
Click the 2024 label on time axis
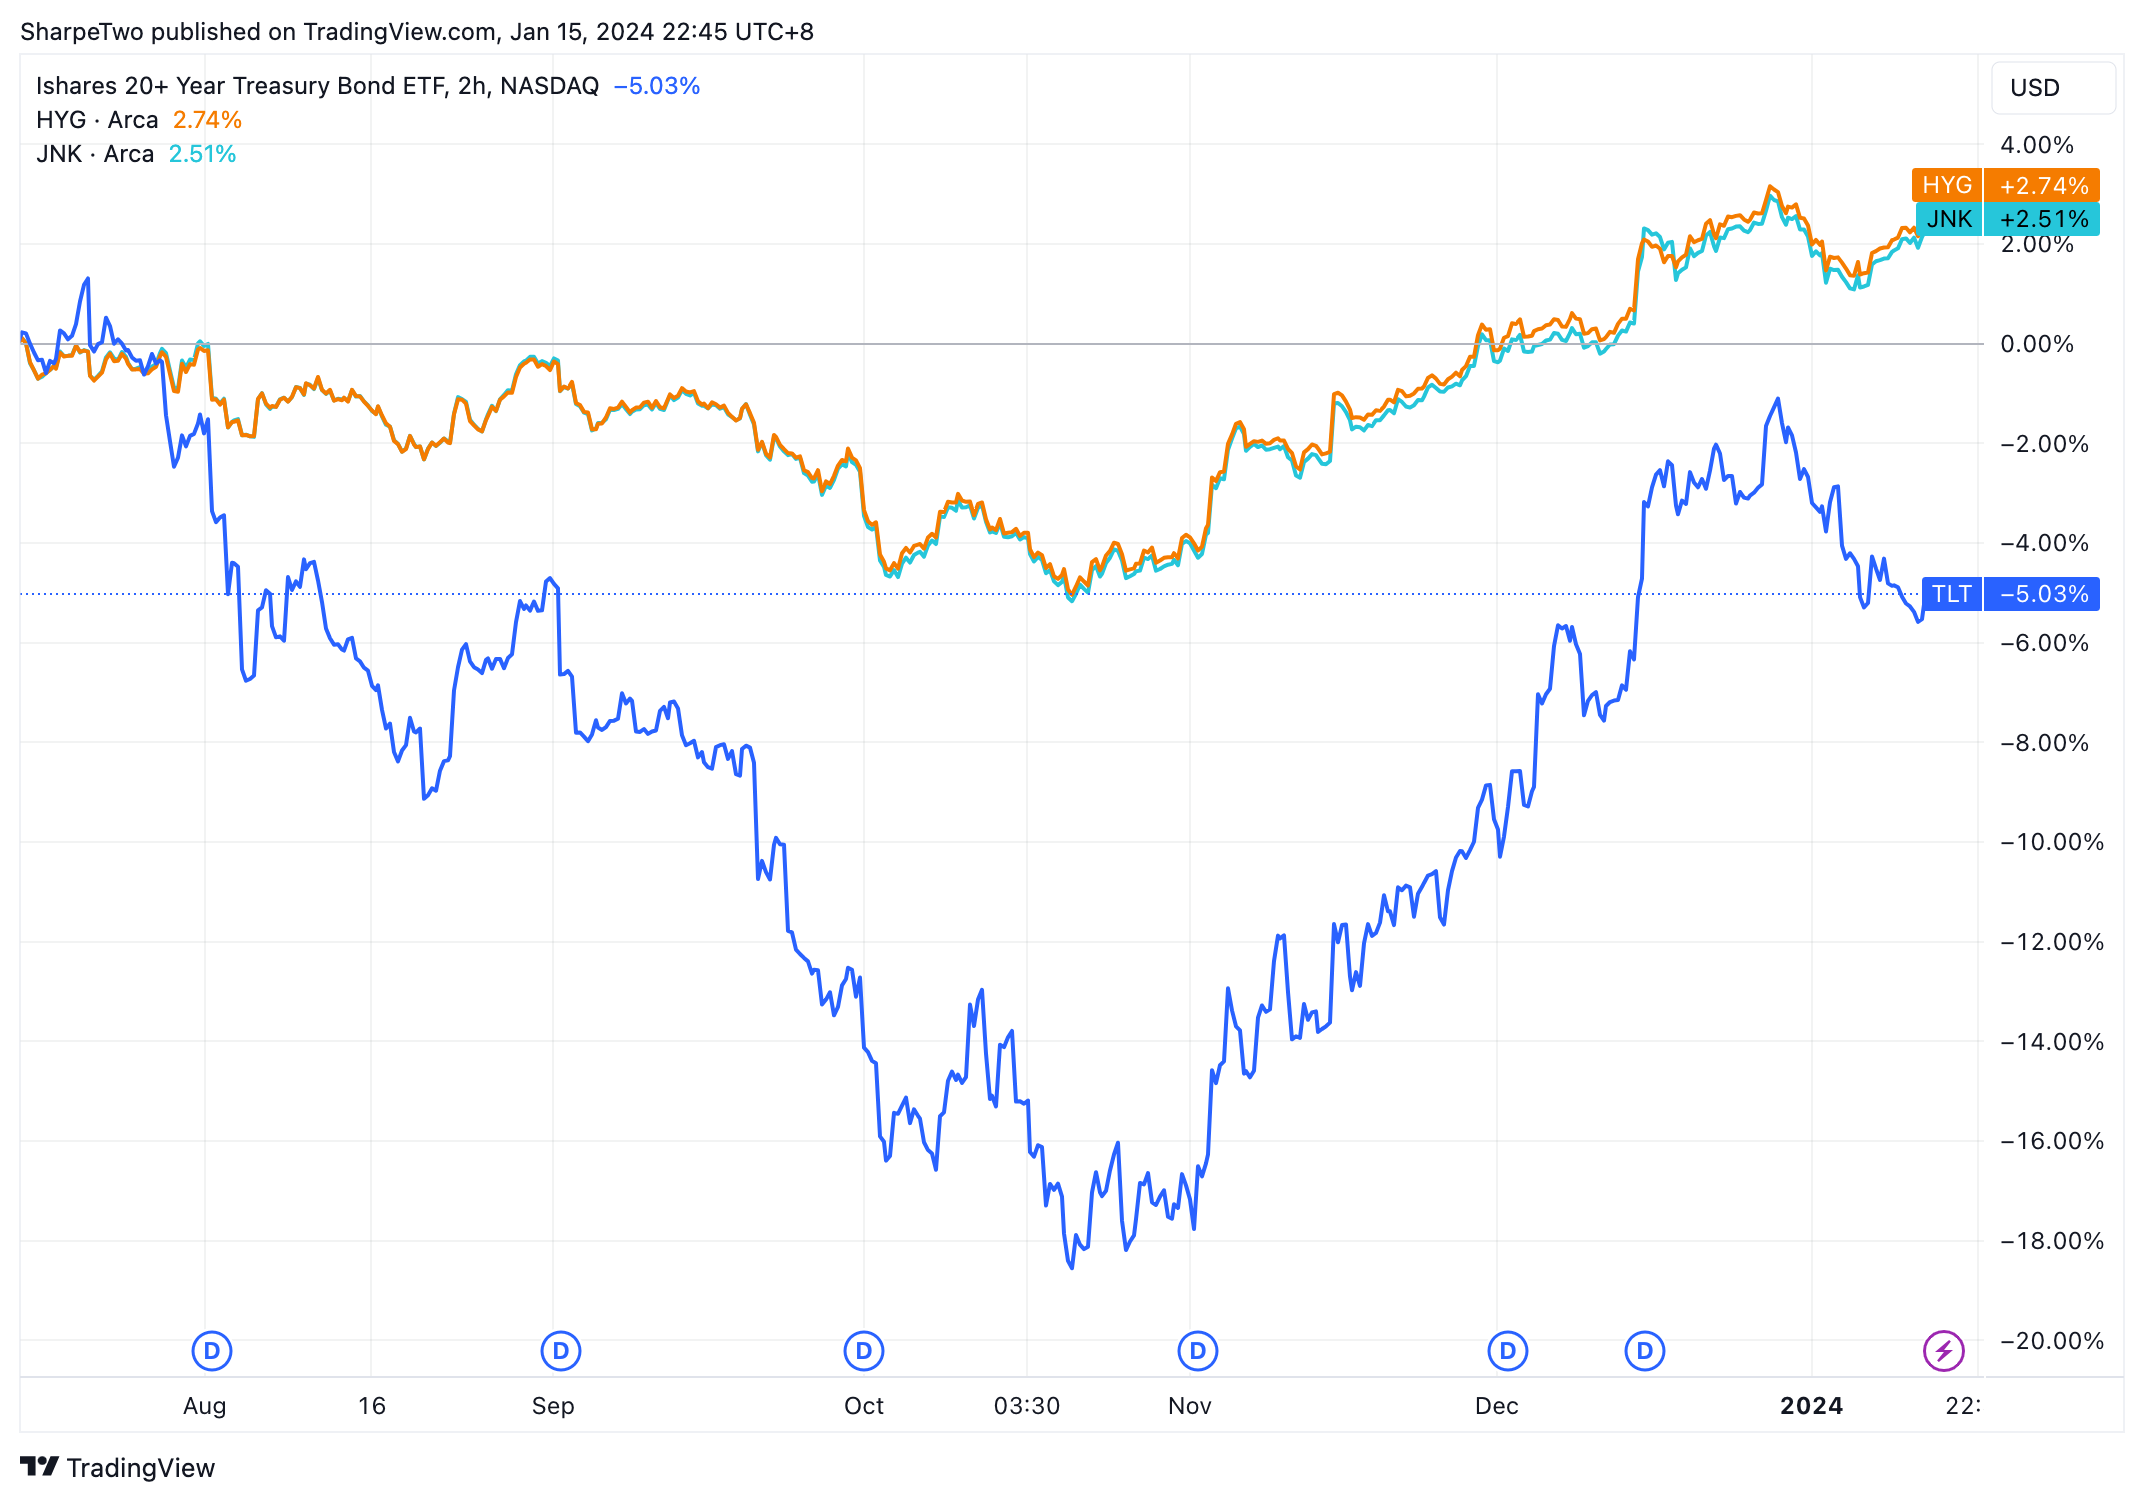tap(1811, 1406)
